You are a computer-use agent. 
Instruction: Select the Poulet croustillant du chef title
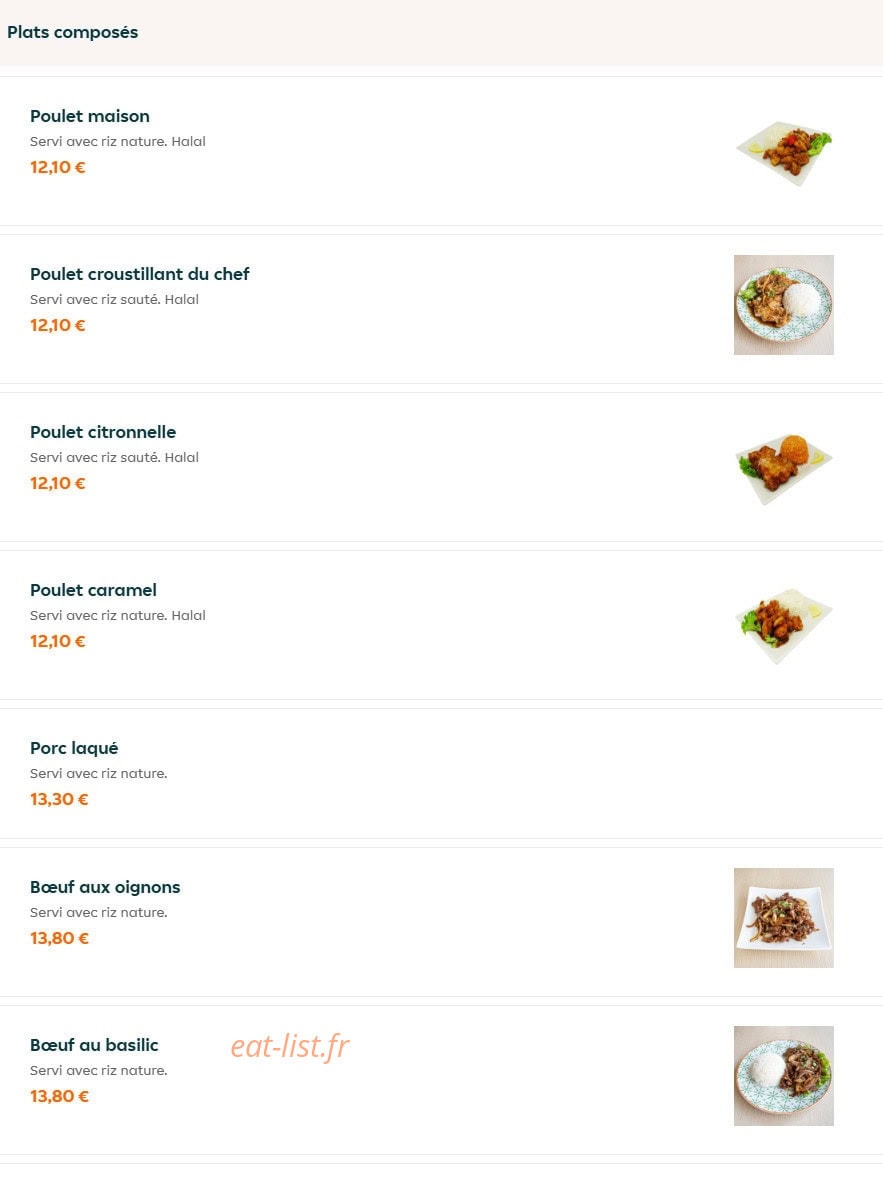[140, 274]
